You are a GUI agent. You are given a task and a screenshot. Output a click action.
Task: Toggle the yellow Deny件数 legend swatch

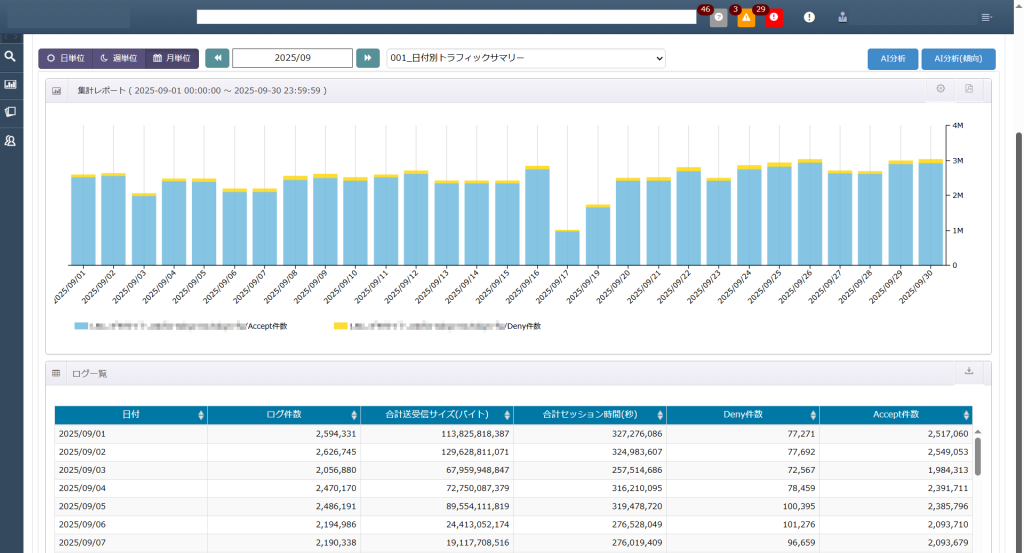pos(340,326)
